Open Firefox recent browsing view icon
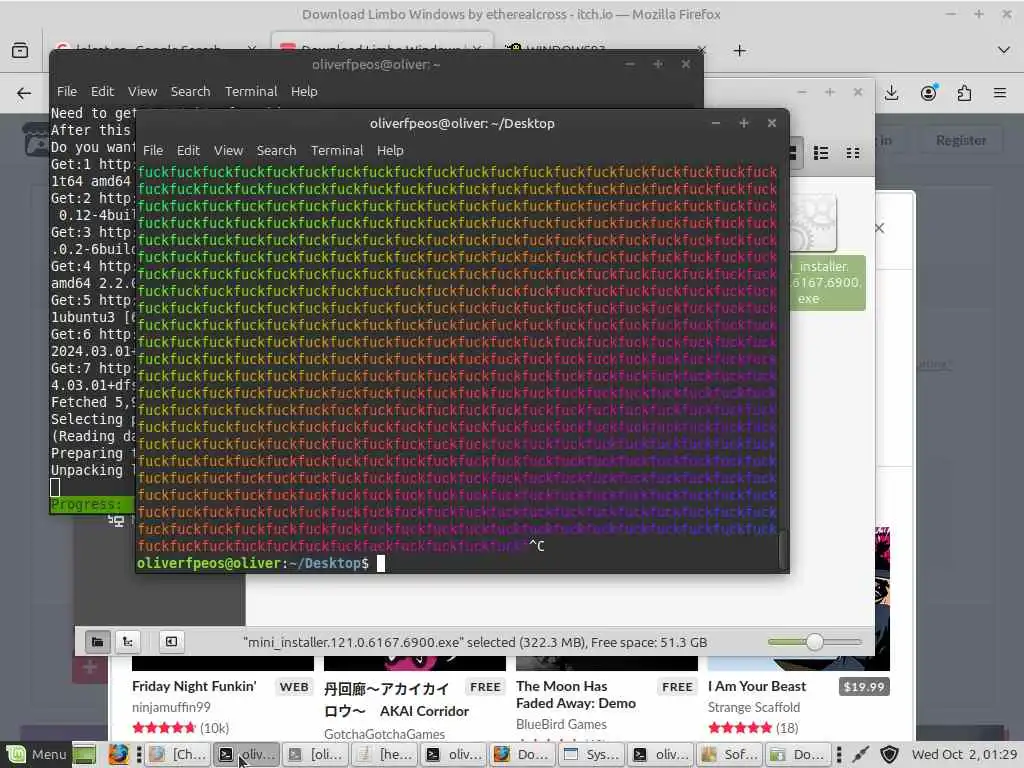 20,50
